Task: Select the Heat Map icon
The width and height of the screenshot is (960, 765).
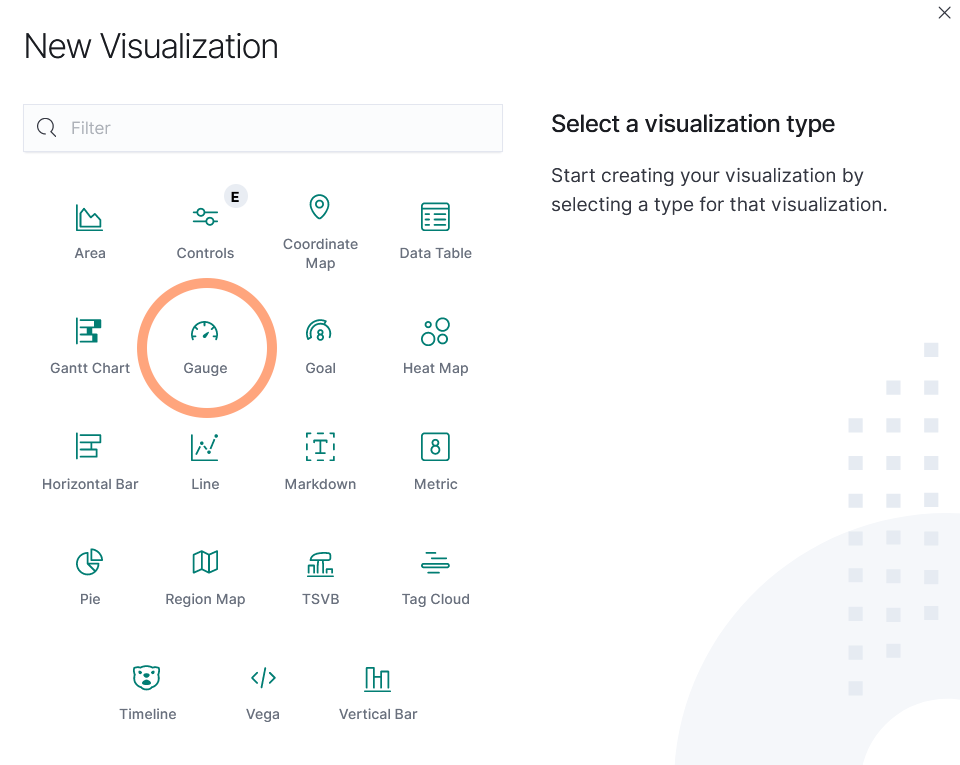Action: (435, 332)
